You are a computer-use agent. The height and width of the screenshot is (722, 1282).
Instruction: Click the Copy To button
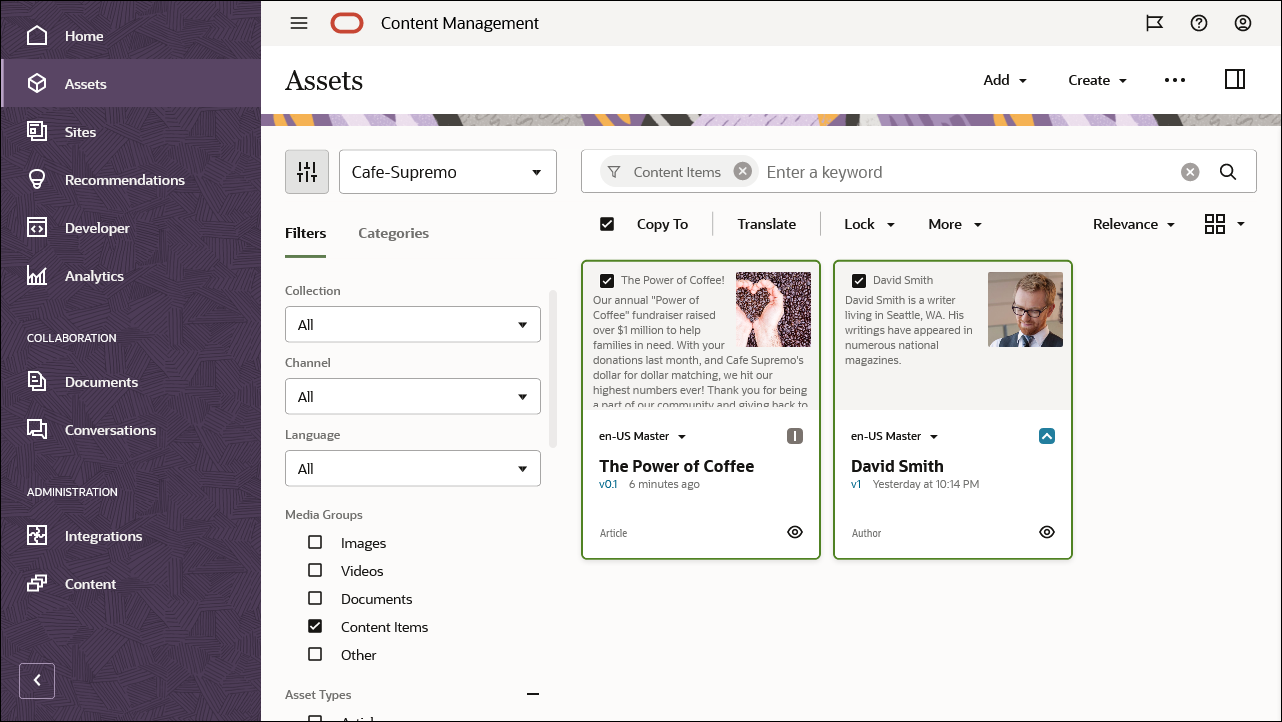662,224
